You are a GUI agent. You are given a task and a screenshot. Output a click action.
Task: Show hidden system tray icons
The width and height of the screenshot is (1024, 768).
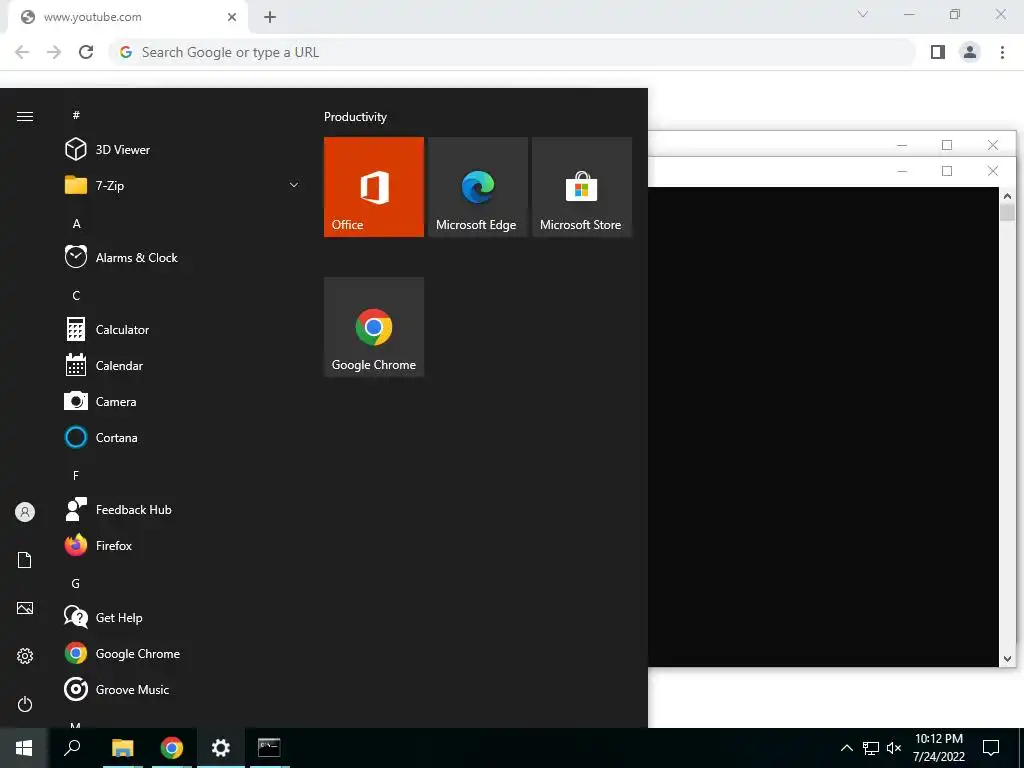[846, 748]
